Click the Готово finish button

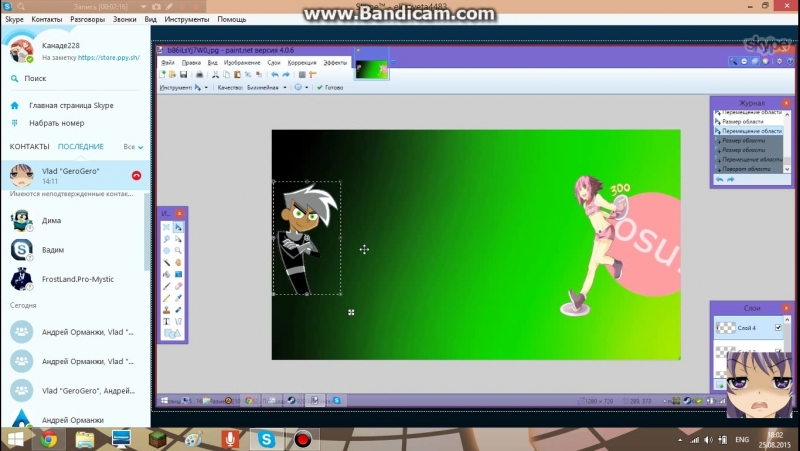click(x=330, y=88)
